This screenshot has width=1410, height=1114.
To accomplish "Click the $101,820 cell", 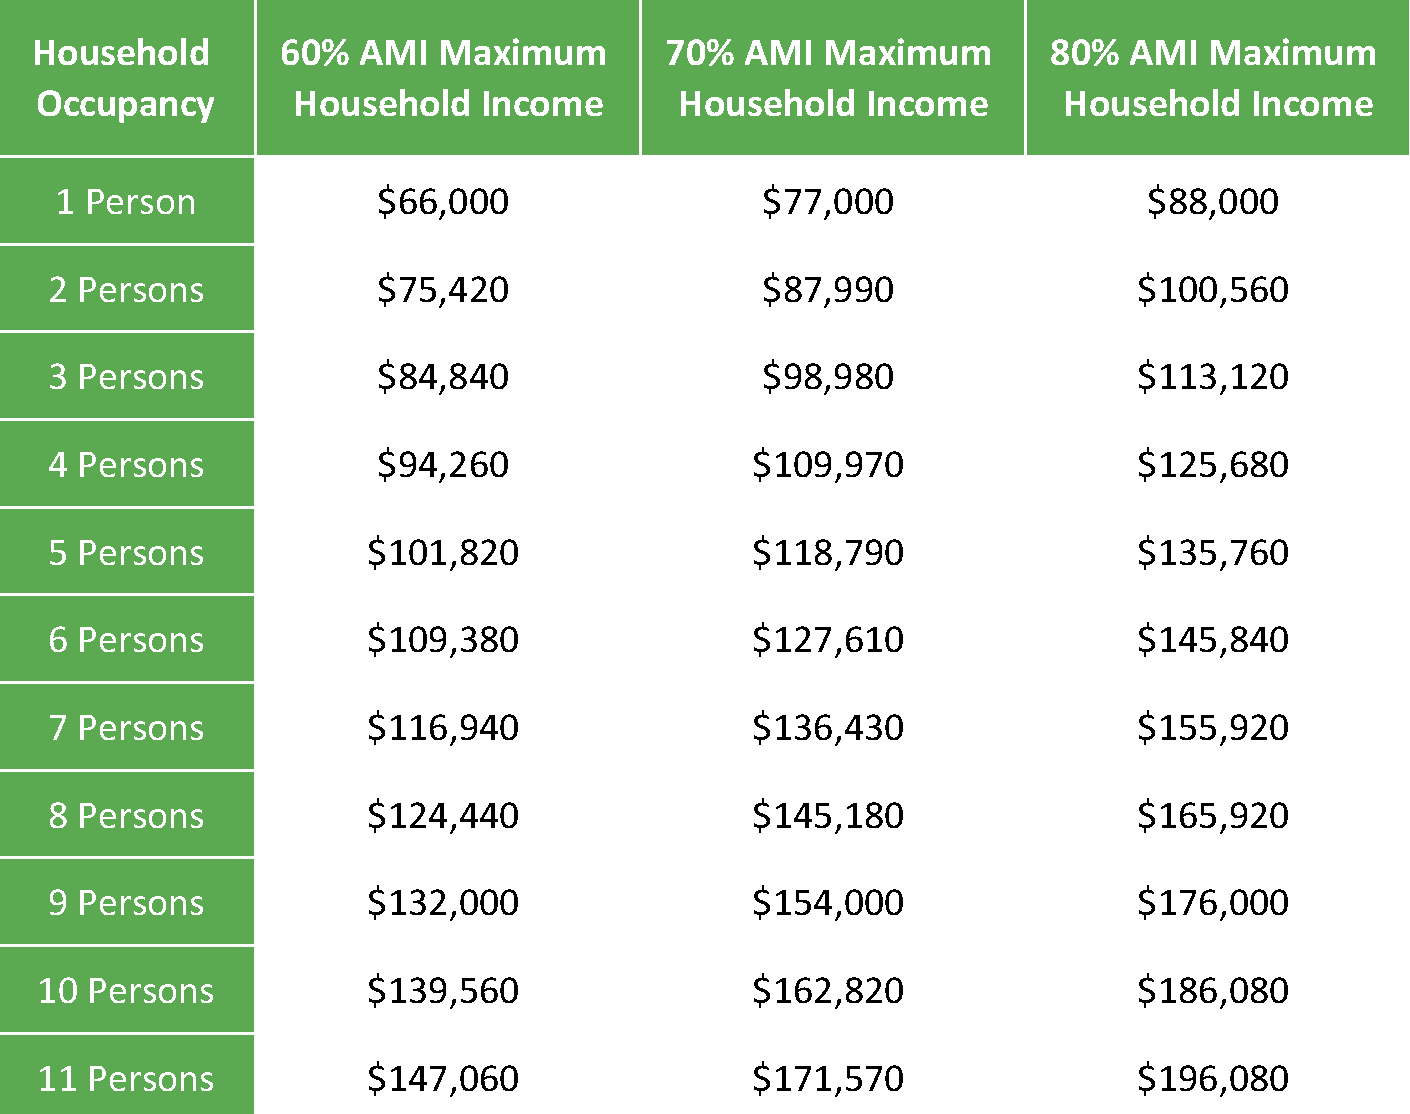I will 443,552.
